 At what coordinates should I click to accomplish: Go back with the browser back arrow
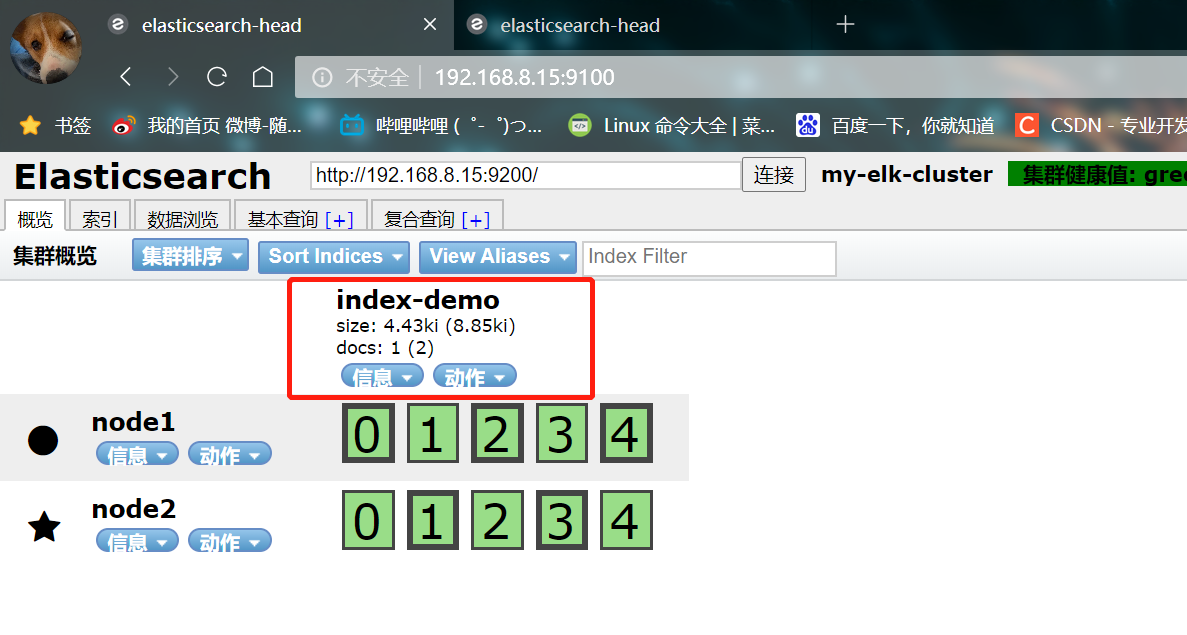pyautogui.click(x=126, y=76)
